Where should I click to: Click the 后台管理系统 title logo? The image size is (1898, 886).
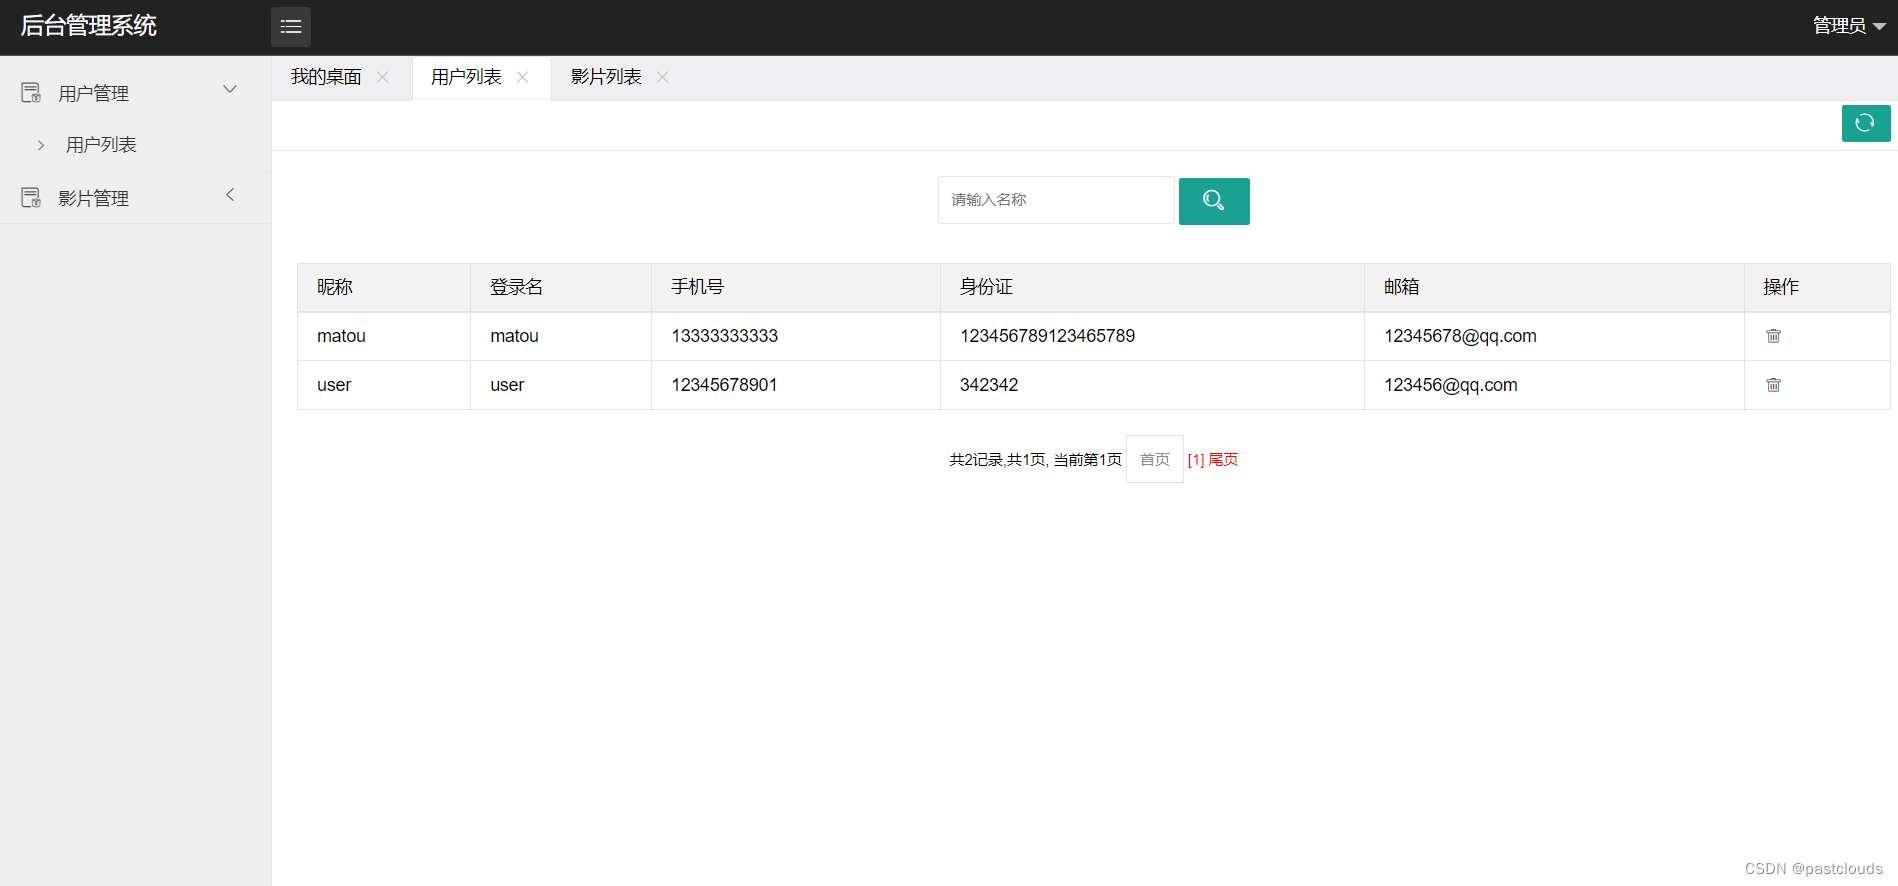(89, 26)
